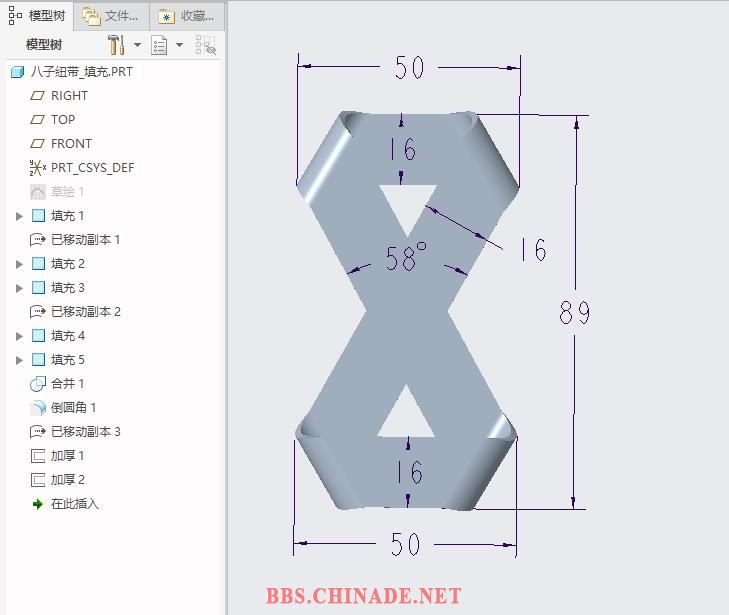Select the 填充 3 label
729x615 pixels.
[68, 288]
